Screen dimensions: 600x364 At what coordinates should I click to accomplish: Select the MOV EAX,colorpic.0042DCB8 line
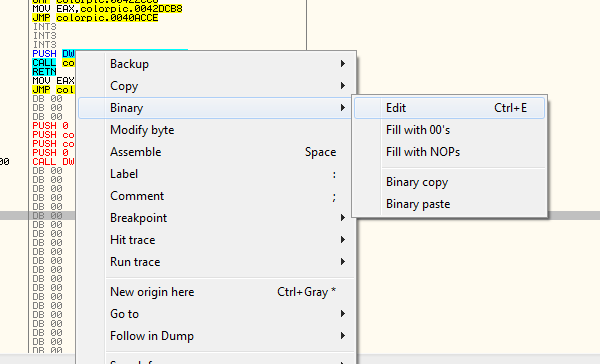[x=108, y=9]
